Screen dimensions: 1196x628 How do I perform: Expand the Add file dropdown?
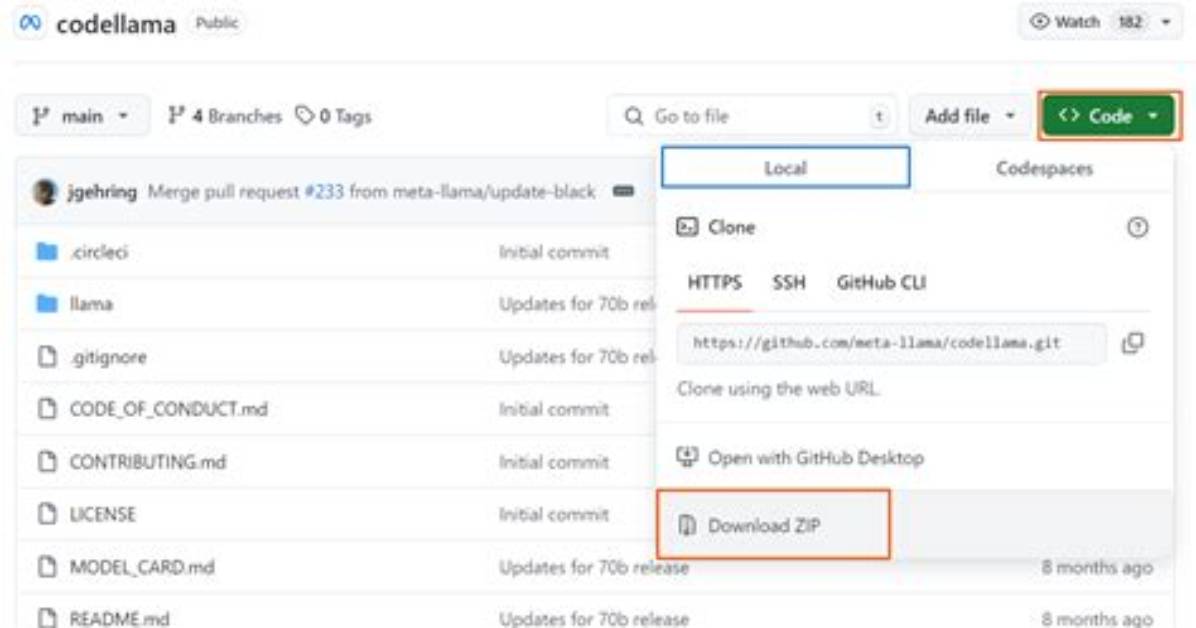point(970,116)
